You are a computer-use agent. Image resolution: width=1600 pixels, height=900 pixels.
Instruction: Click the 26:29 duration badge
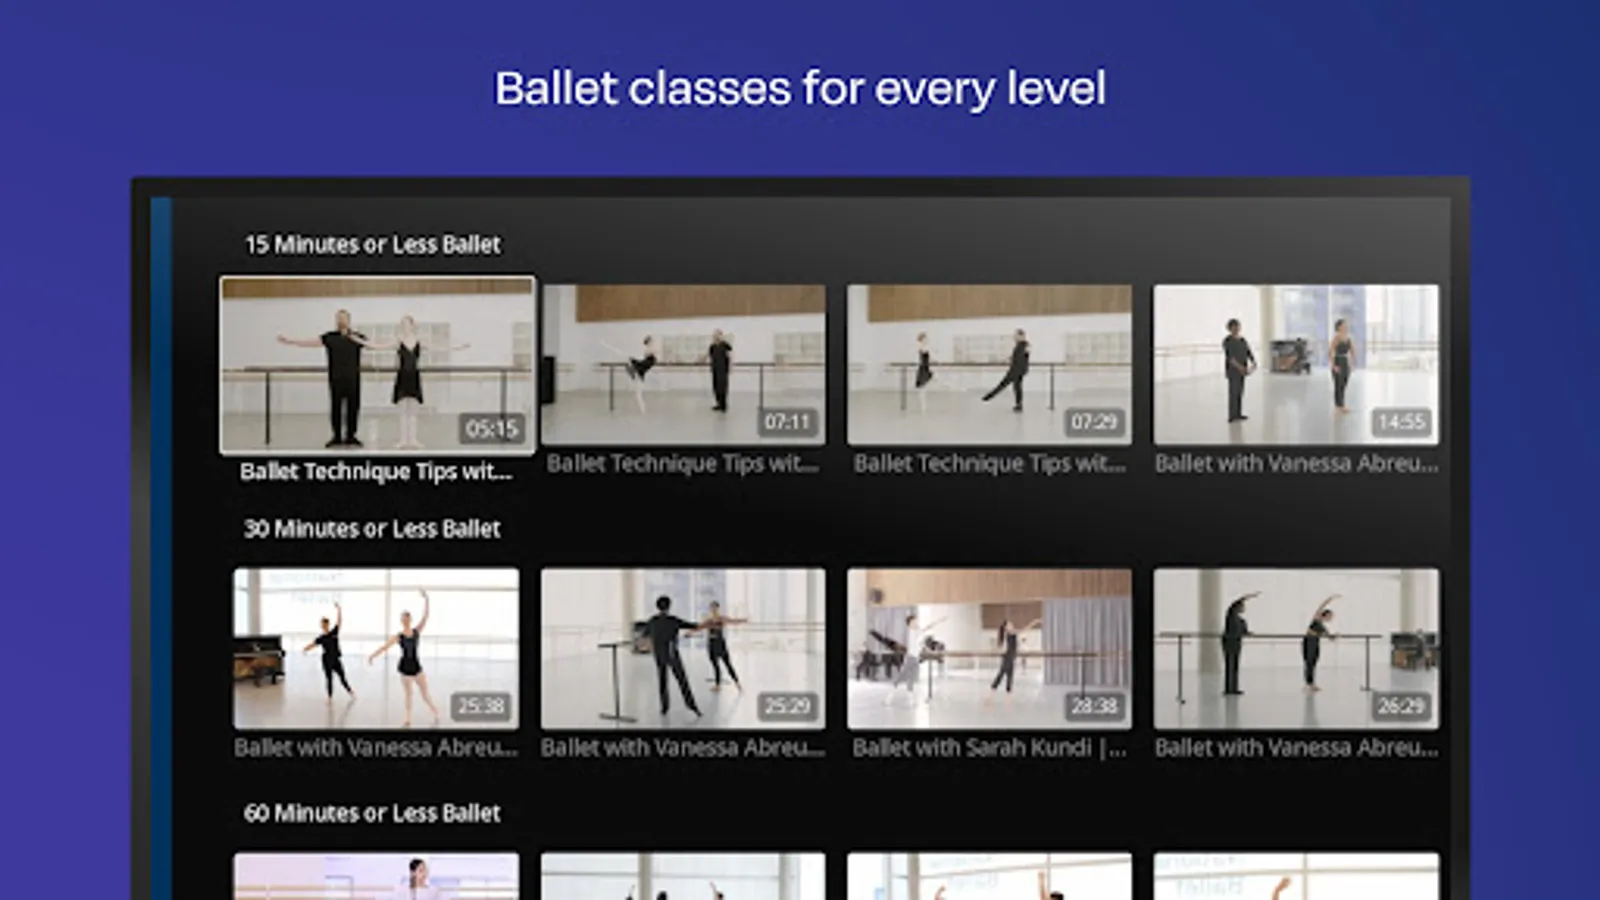(x=1401, y=706)
